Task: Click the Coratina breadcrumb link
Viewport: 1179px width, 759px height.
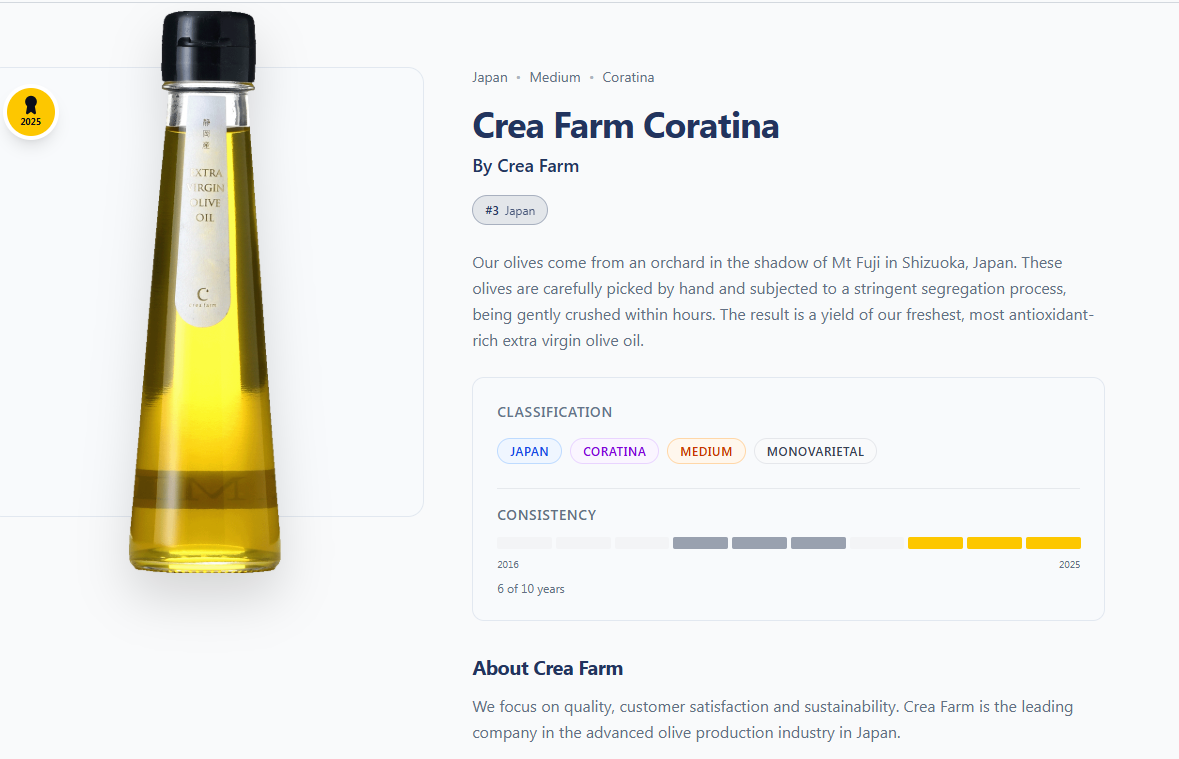Action: pyautogui.click(x=628, y=78)
